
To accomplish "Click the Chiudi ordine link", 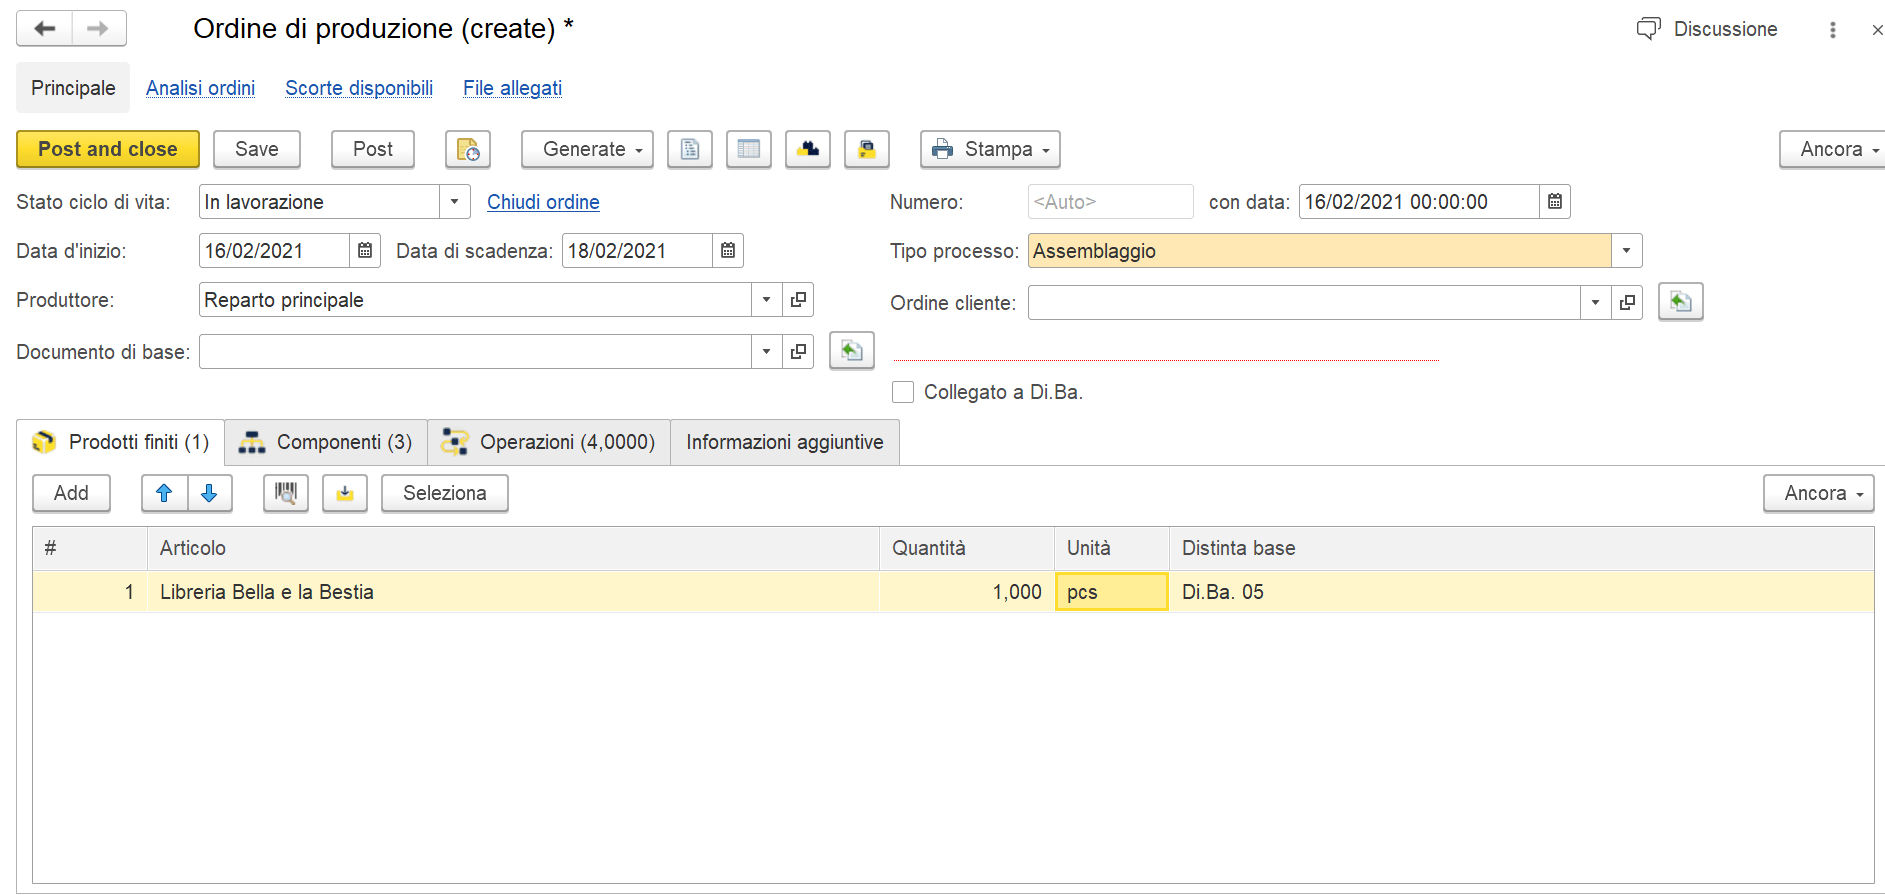I will coord(543,202).
